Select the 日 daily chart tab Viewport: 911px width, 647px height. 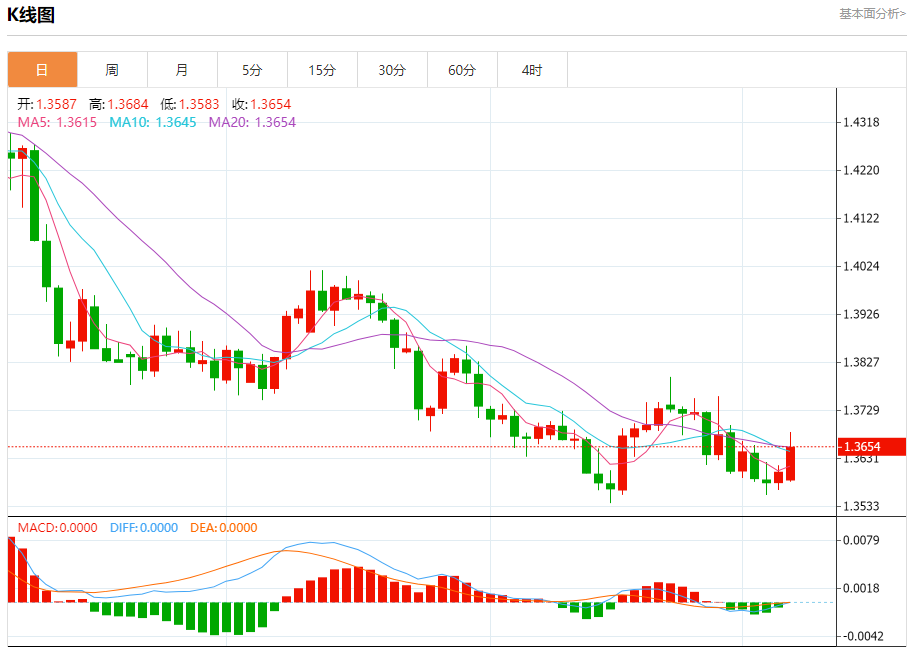point(42,70)
